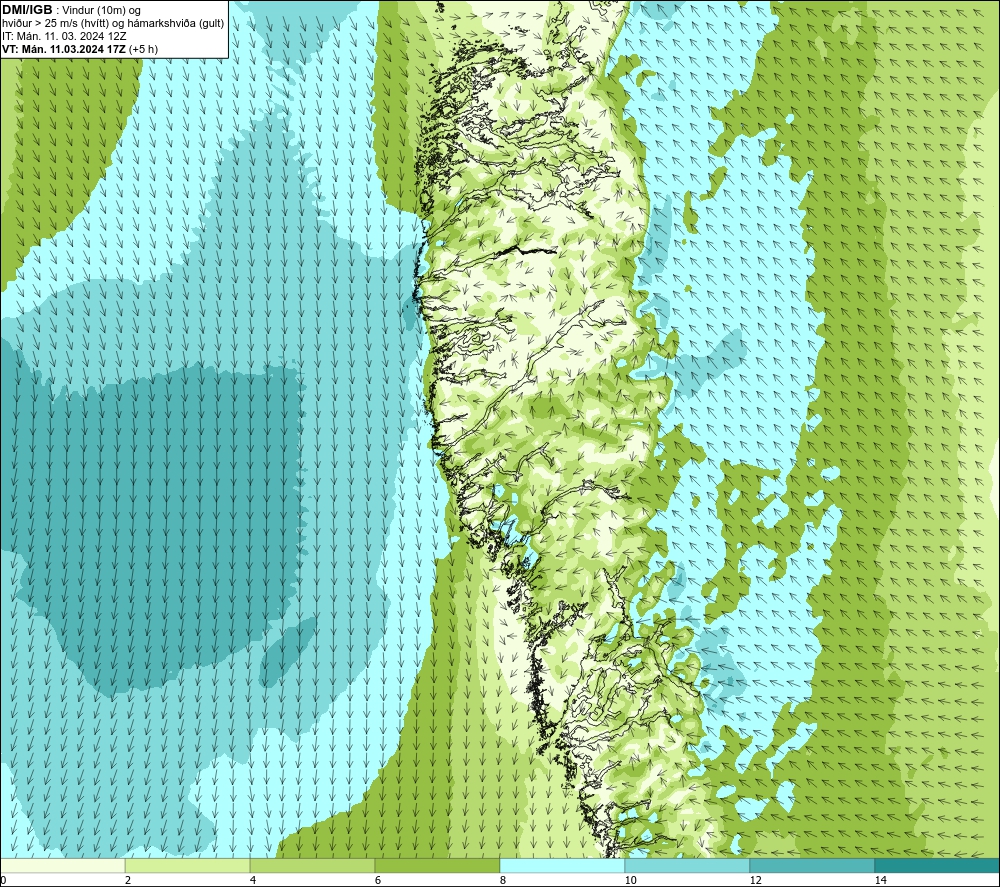Click the '10' label on the color scale

pos(630,880)
